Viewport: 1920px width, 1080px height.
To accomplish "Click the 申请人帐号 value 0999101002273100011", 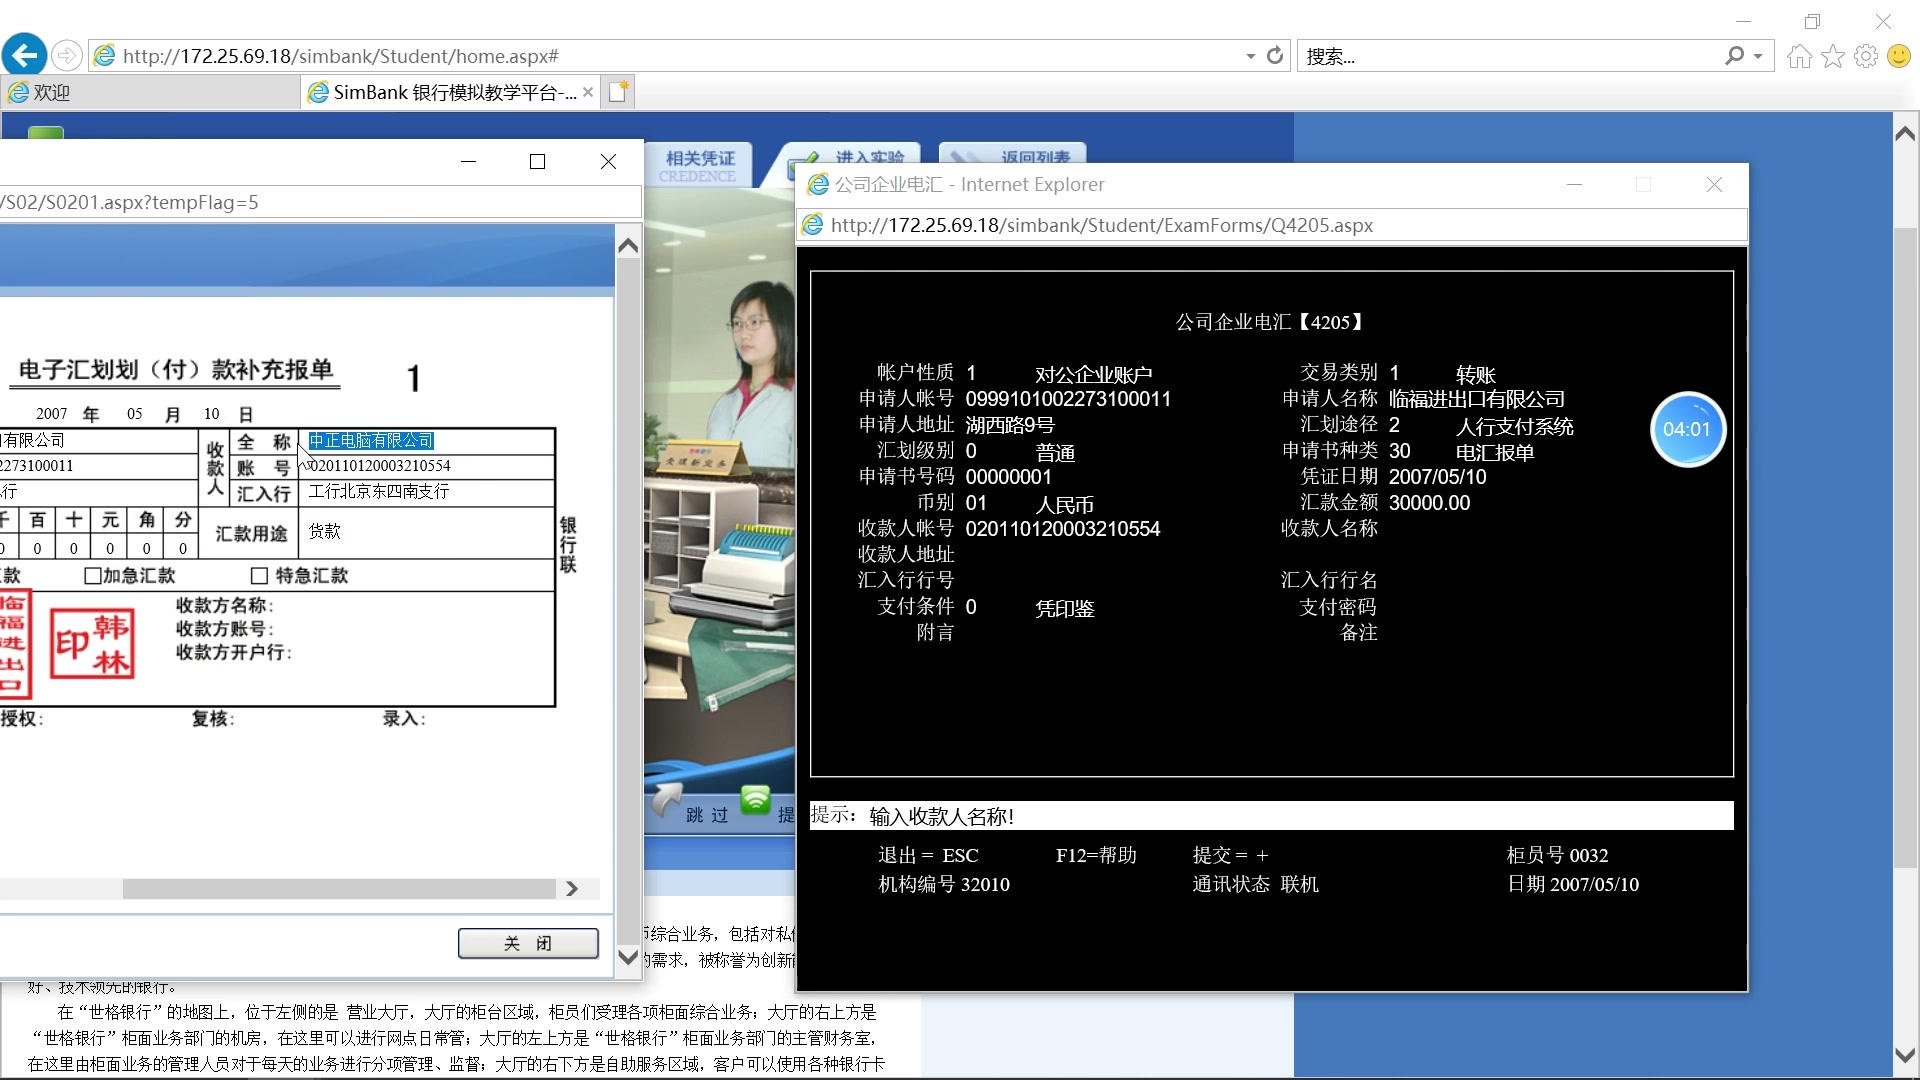I will click(1068, 399).
